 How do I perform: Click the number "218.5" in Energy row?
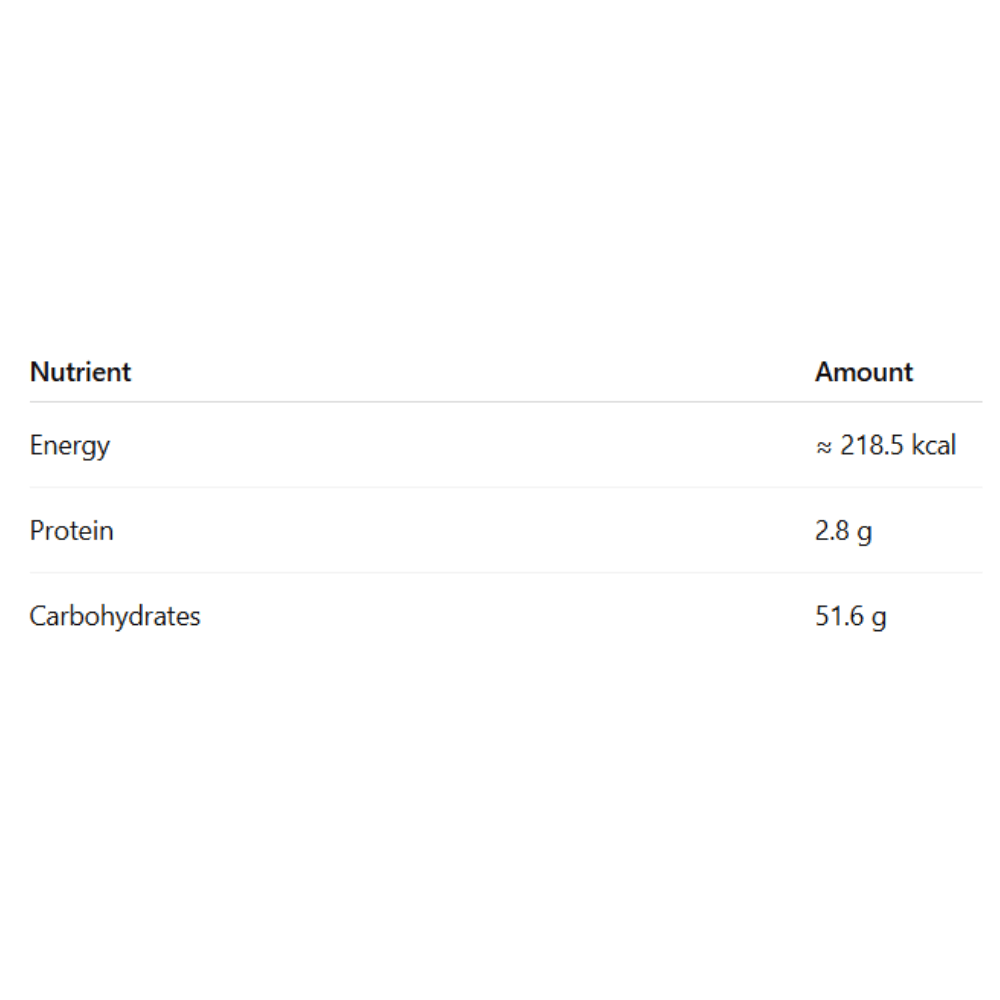pyautogui.click(x=872, y=445)
